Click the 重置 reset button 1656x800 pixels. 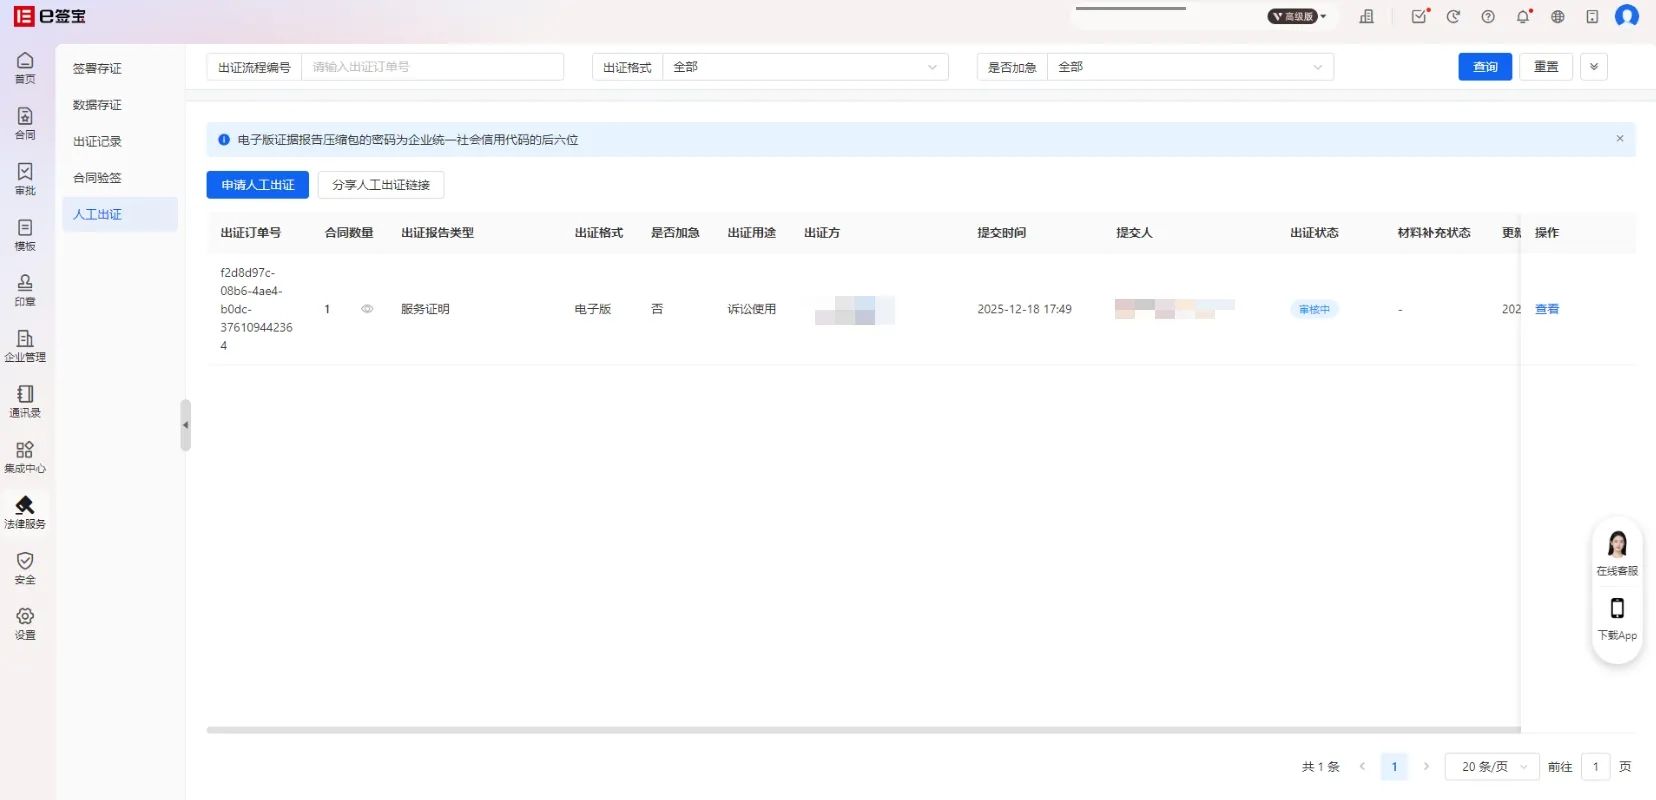1546,67
